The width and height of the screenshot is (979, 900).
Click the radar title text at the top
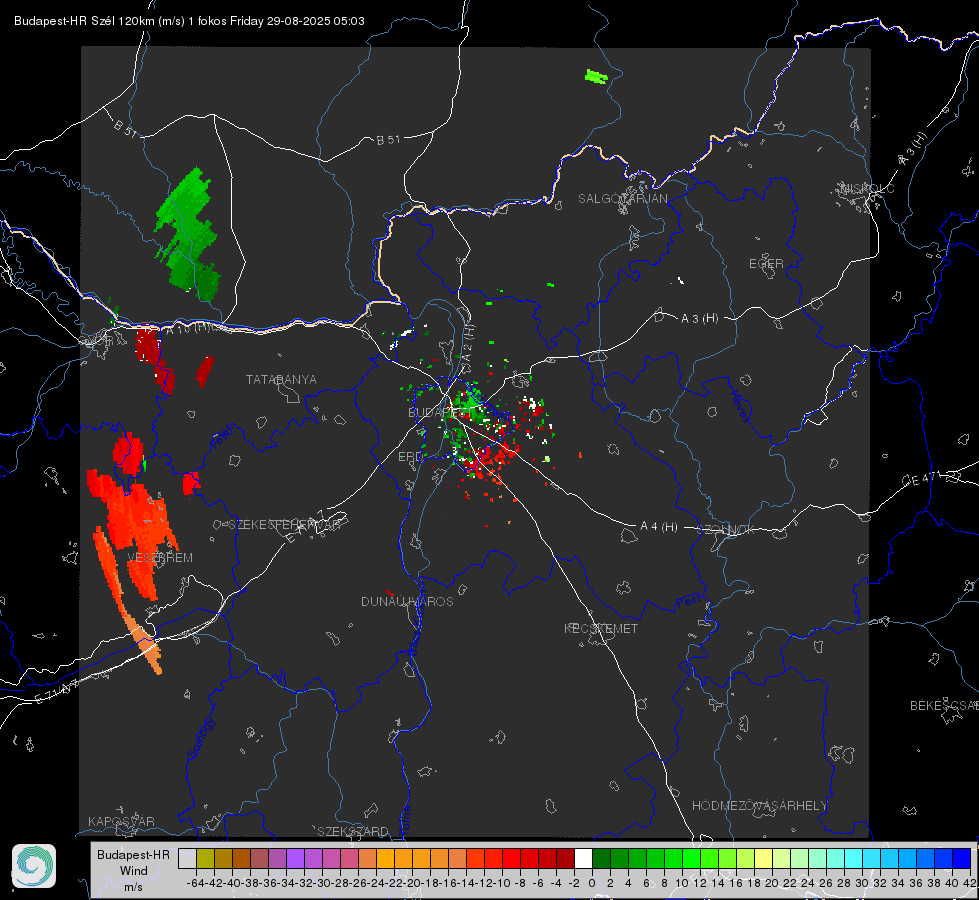pos(189,21)
